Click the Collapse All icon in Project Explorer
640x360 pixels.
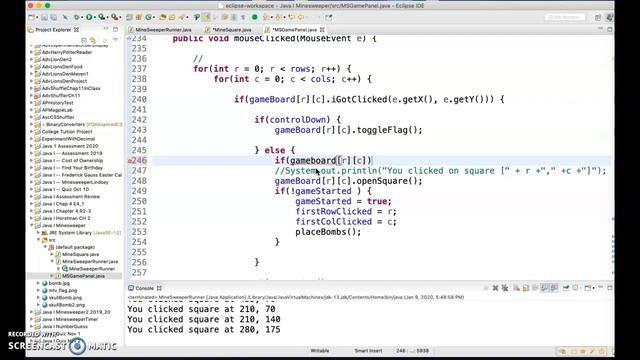[84, 40]
